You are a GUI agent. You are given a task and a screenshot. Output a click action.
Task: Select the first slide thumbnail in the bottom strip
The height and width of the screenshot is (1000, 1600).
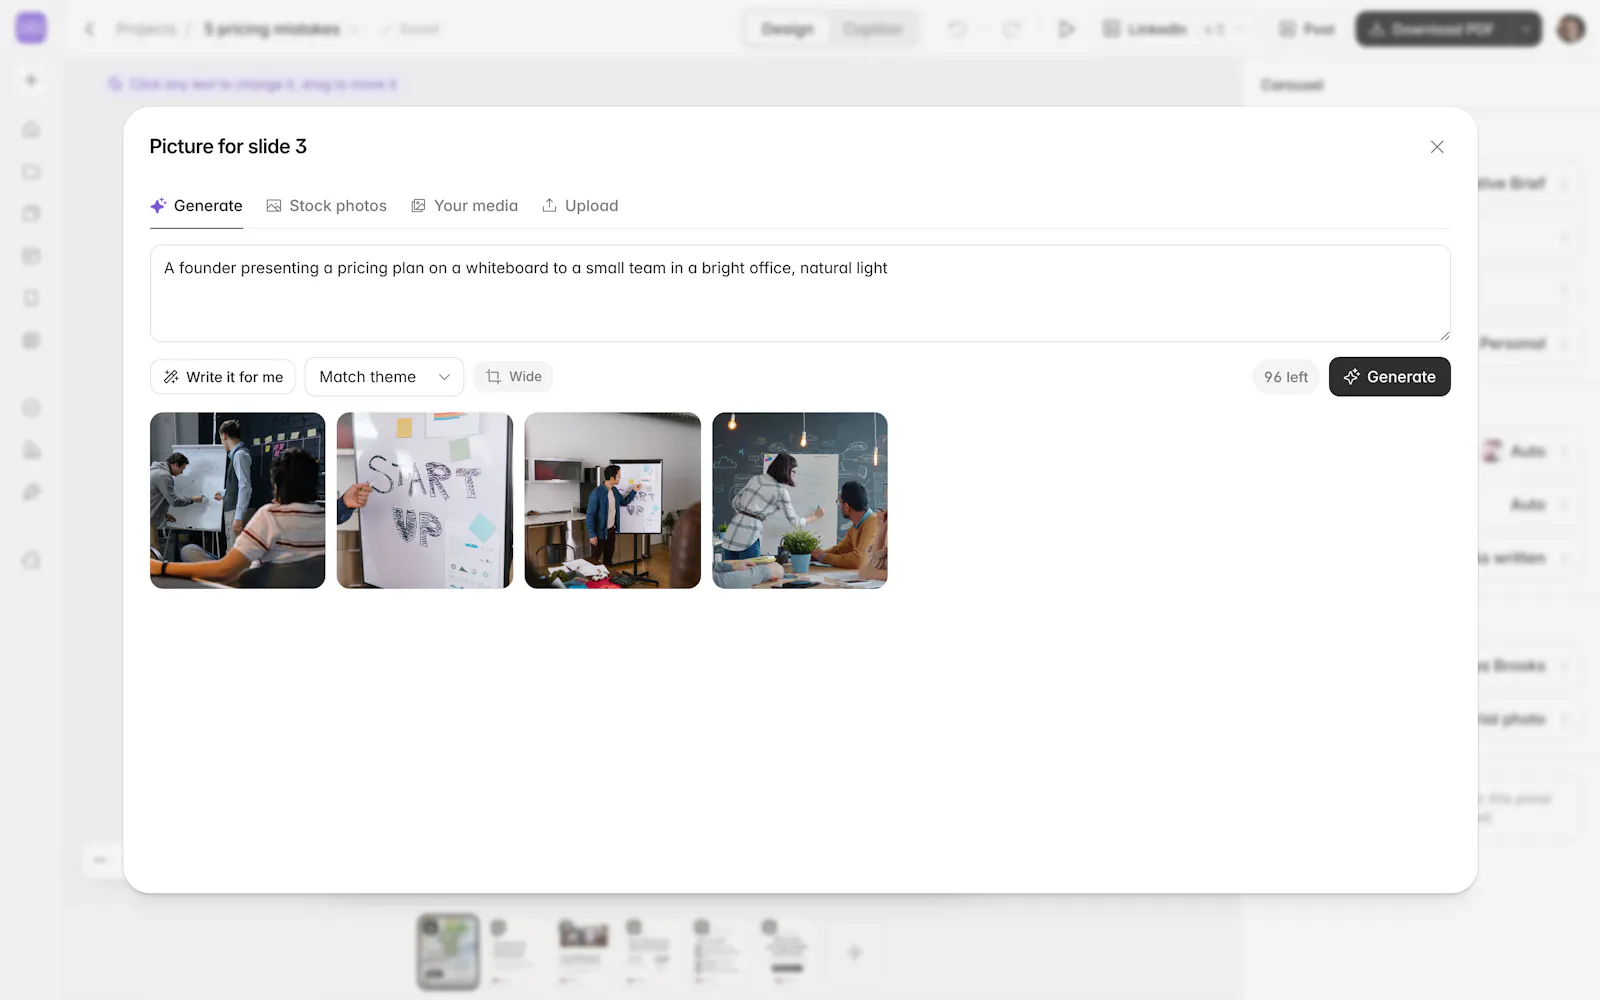448,951
